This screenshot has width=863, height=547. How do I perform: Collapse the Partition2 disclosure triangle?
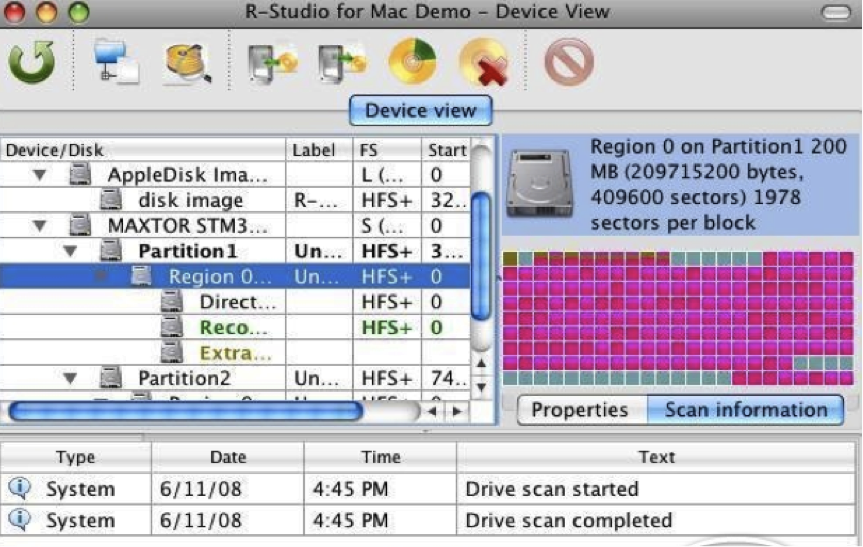pyautogui.click(x=71, y=379)
